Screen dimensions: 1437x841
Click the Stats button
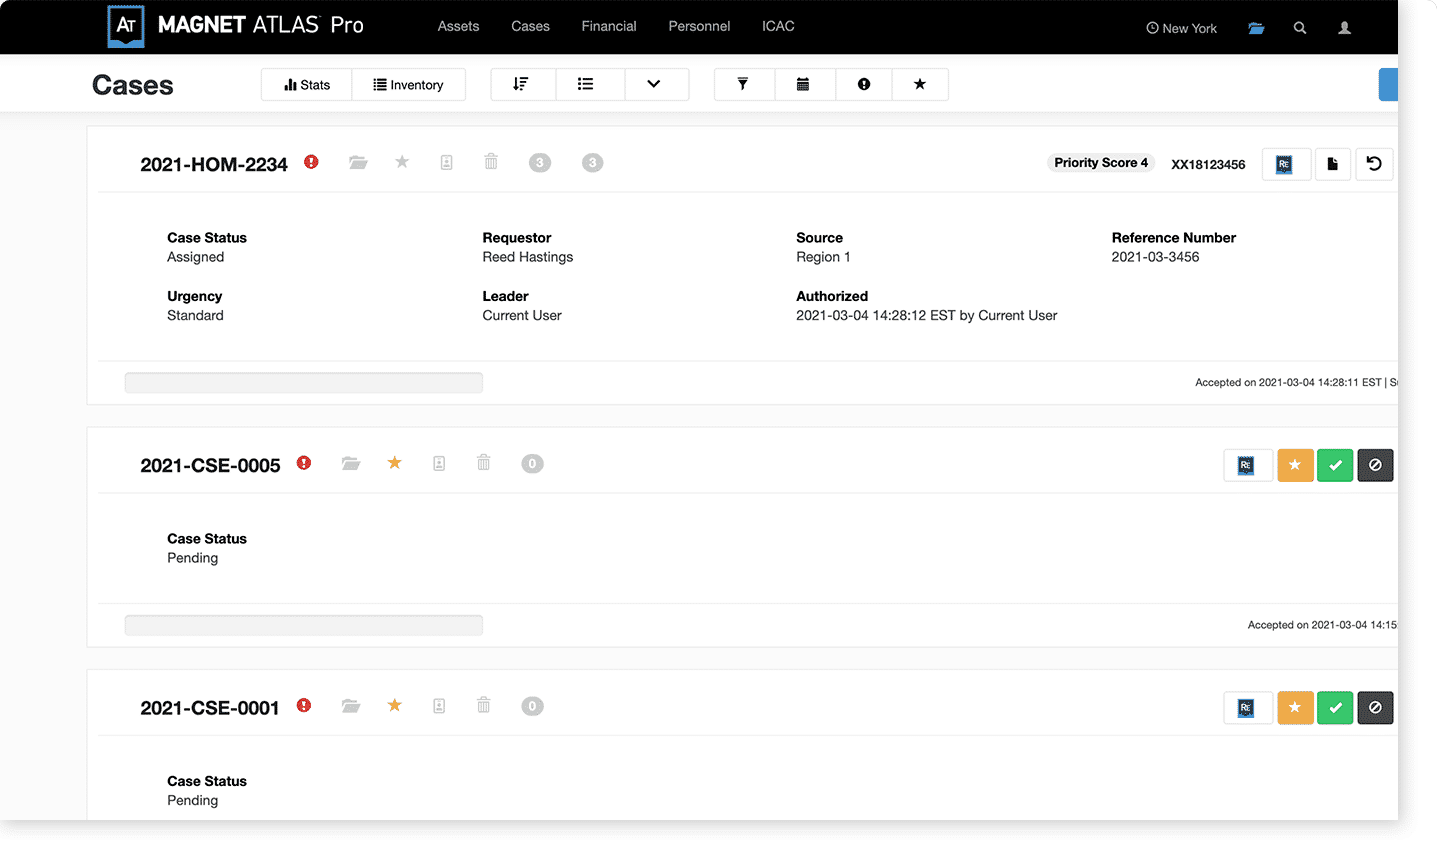coord(307,85)
